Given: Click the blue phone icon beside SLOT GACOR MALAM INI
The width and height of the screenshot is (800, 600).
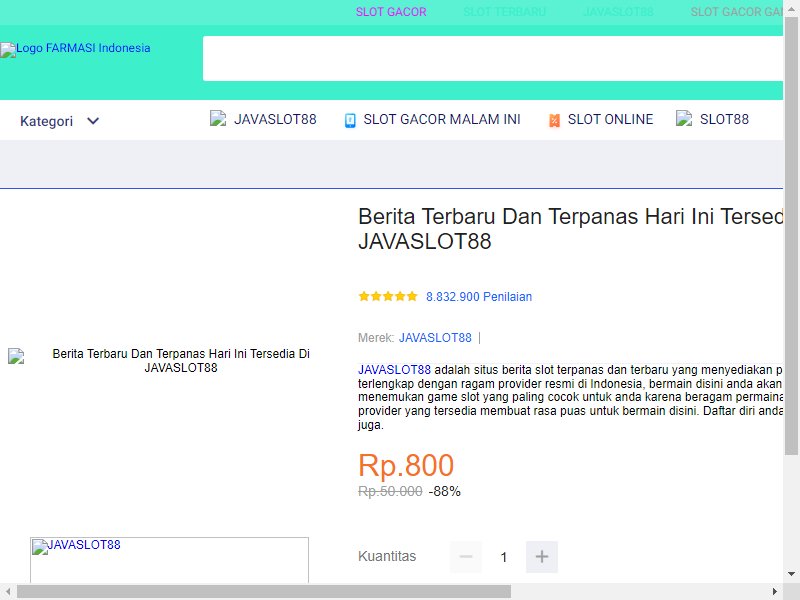Looking at the screenshot, I should [x=350, y=120].
